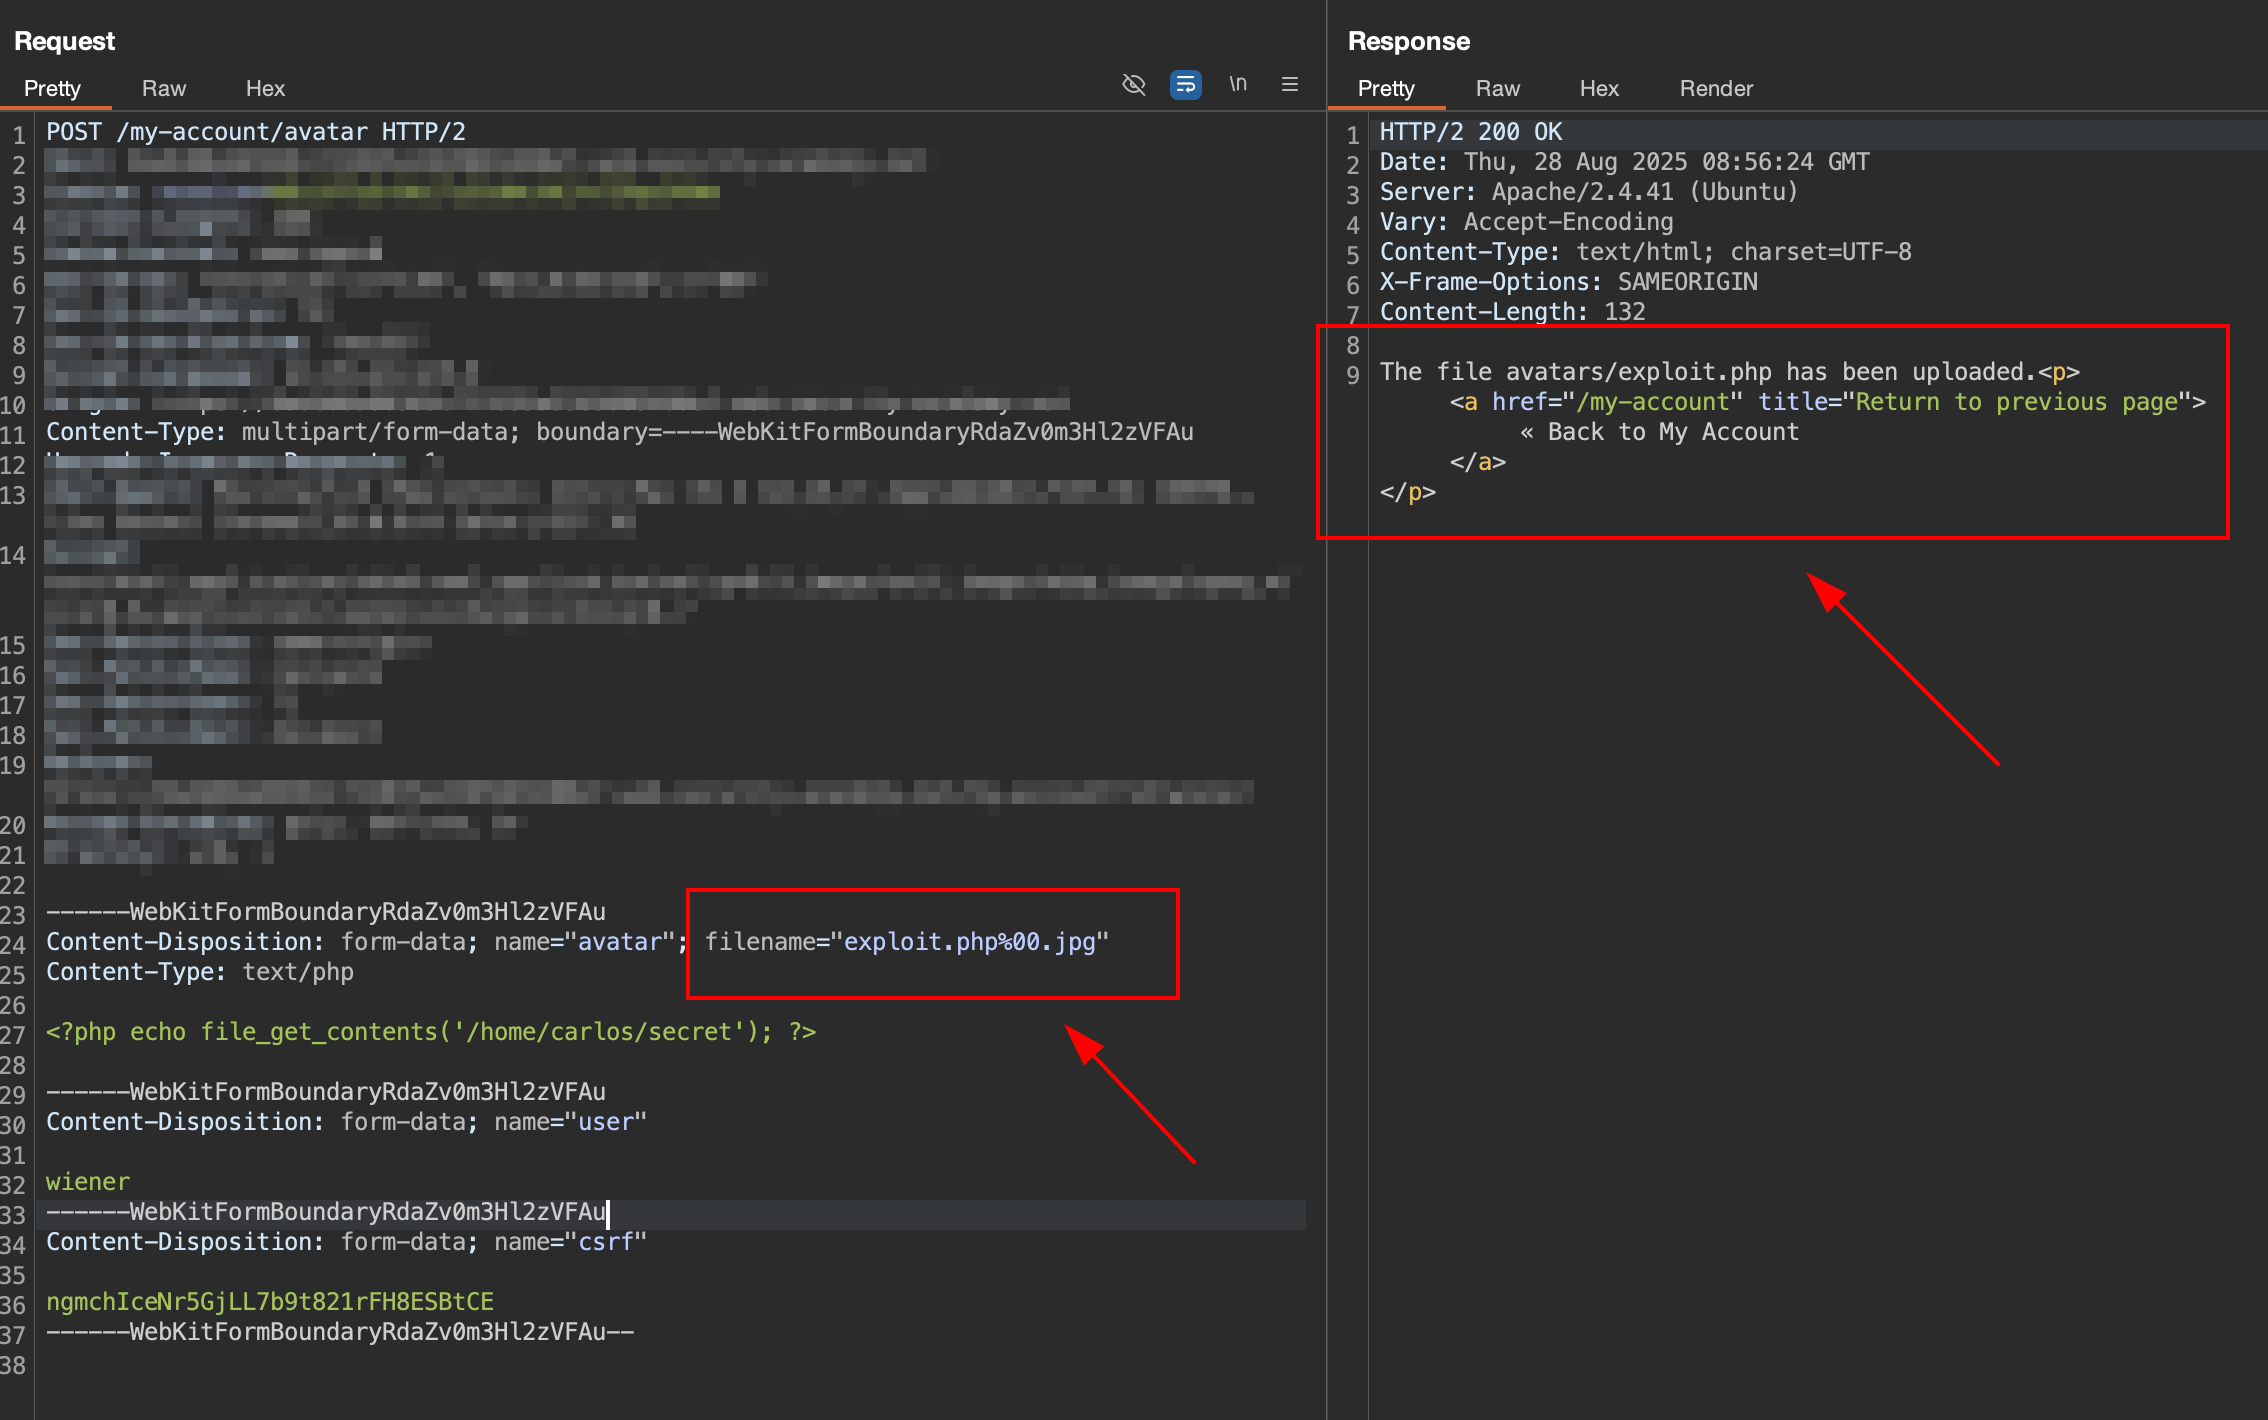Click the HTTP/2 200 OK response line
This screenshot has height=1420, width=2268.
coord(1470,132)
